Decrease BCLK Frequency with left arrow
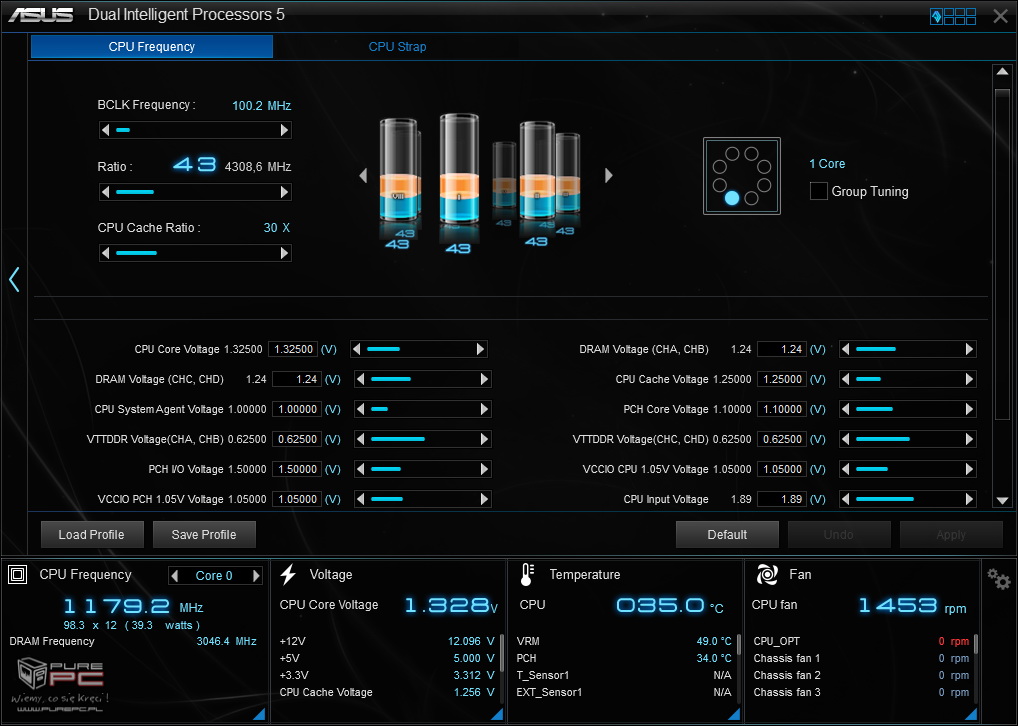Image resolution: width=1018 pixels, height=726 pixels. [x=105, y=131]
